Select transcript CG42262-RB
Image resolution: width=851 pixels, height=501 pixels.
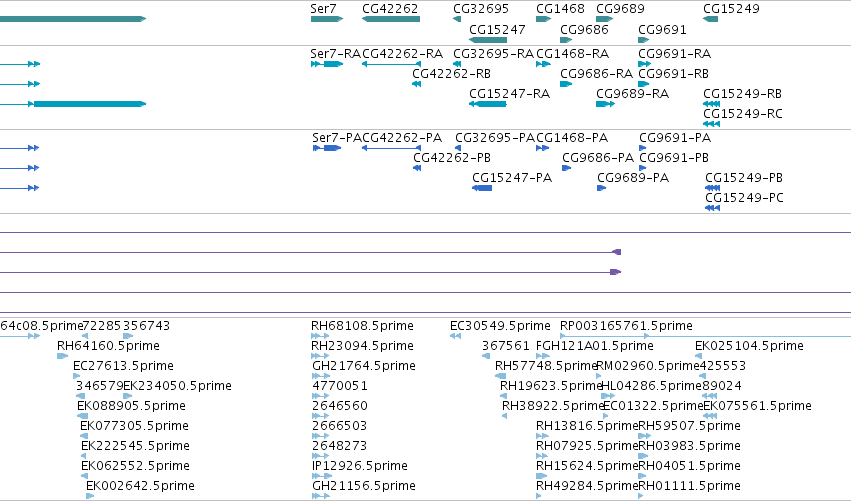tap(452, 74)
